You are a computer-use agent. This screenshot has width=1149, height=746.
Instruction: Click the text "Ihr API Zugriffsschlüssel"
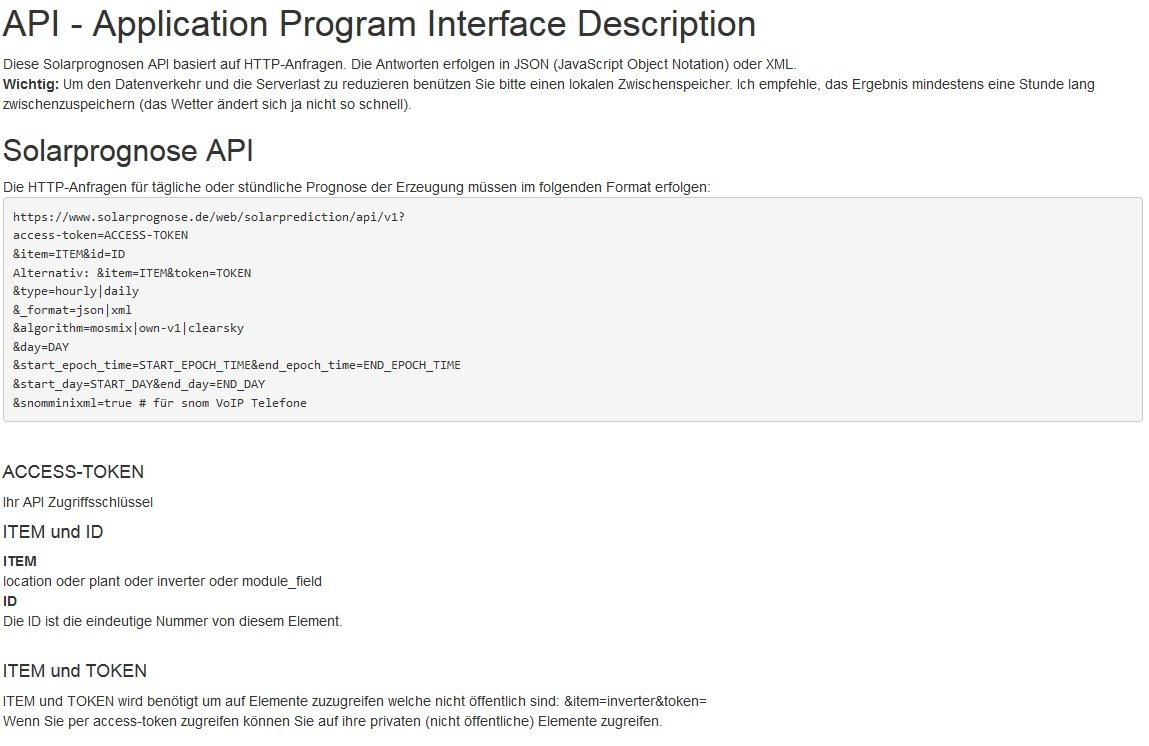point(78,502)
